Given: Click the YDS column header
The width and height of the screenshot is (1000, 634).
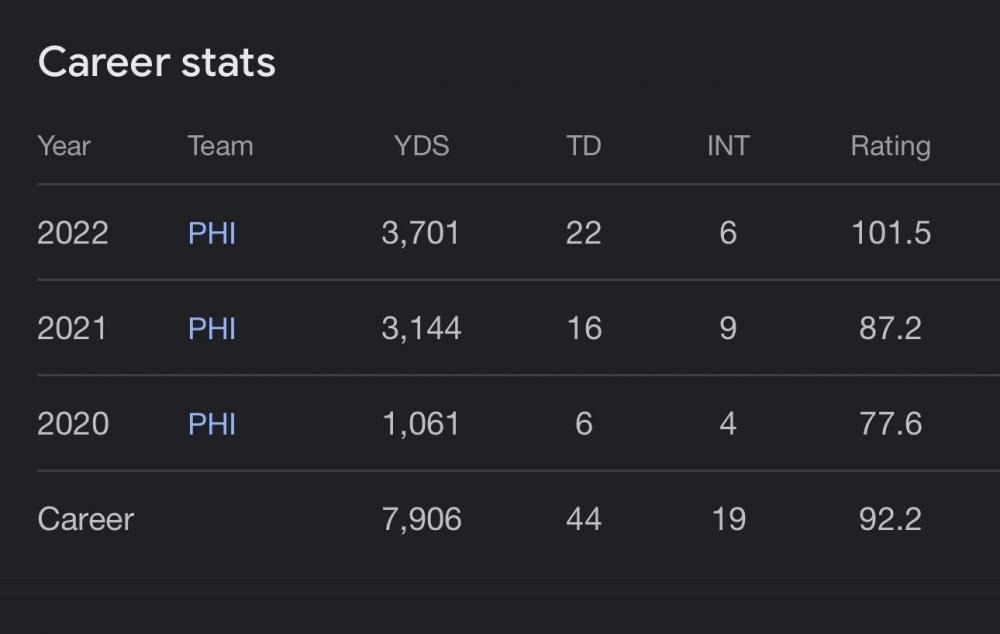Looking at the screenshot, I should pos(421,146).
